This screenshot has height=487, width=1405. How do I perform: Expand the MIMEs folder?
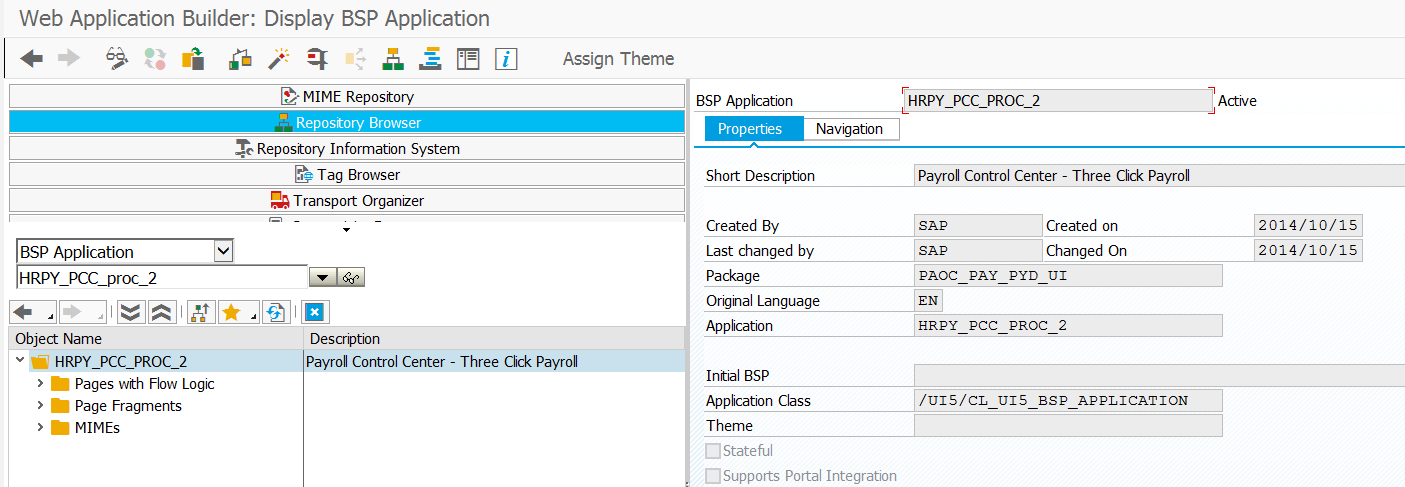pyautogui.click(x=40, y=428)
